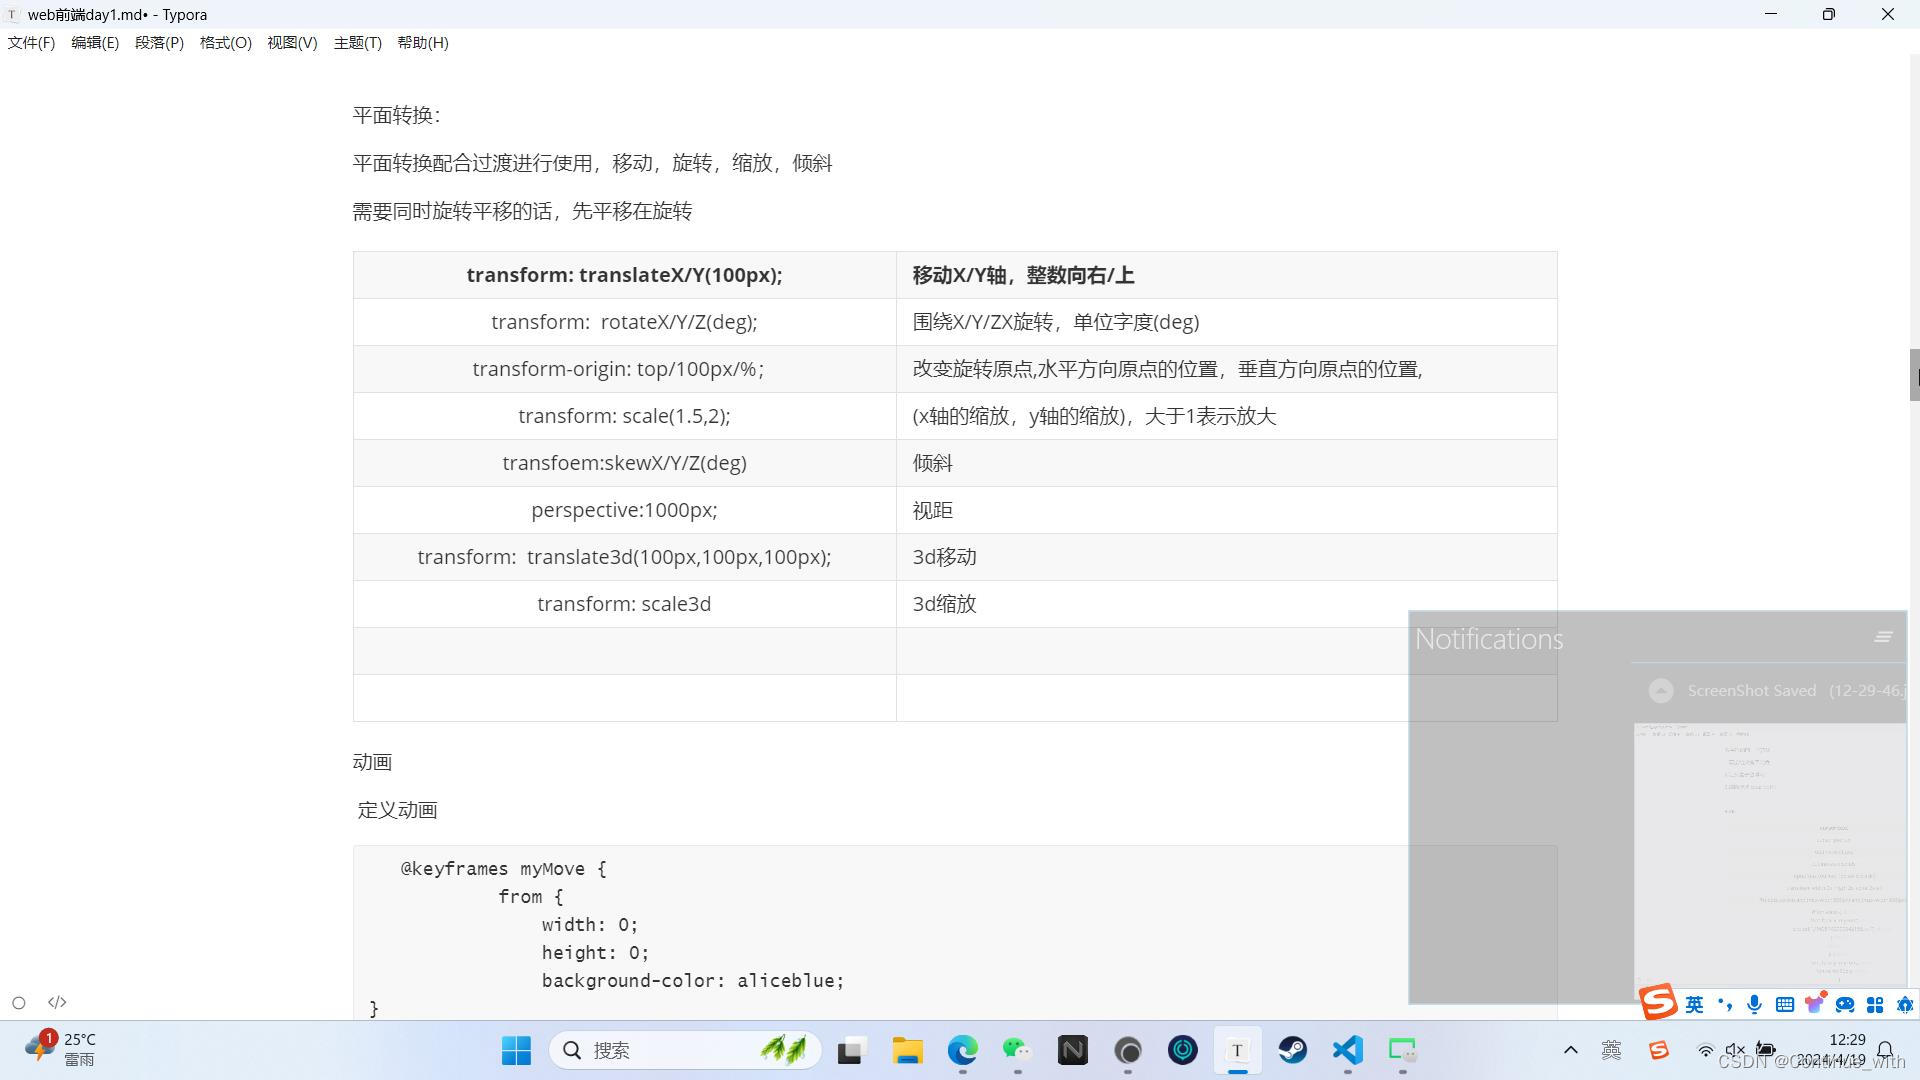Viewport: 1920px width, 1080px height.
Task: Switch to source code mode icon
Action: pyautogui.click(x=57, y=1003)
